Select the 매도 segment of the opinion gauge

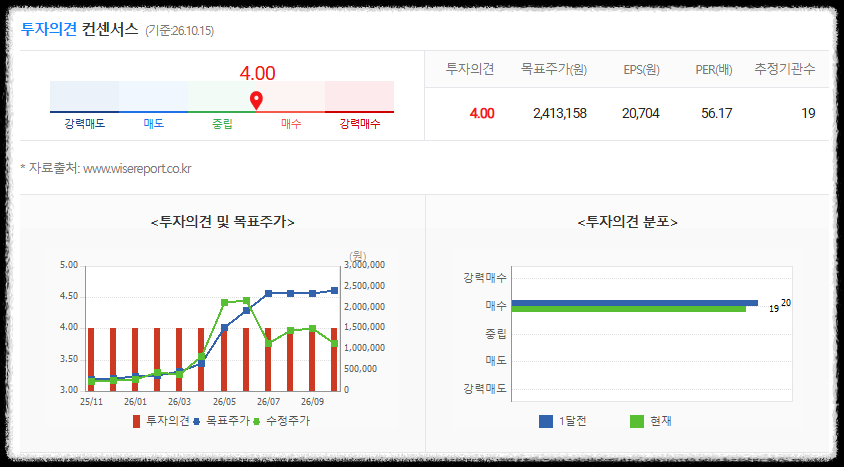coord(153,96)
